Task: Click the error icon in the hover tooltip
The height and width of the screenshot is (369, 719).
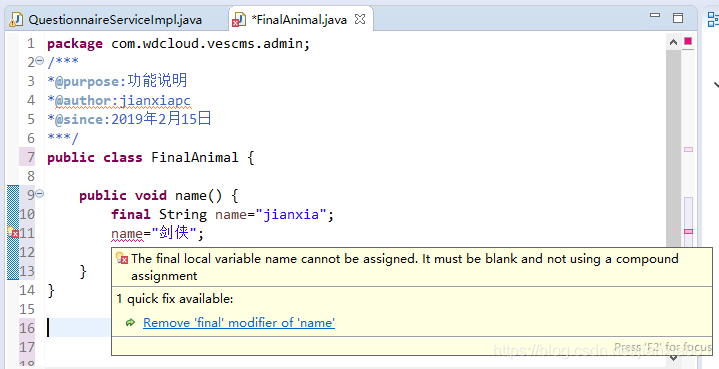Action: [122, 258]
